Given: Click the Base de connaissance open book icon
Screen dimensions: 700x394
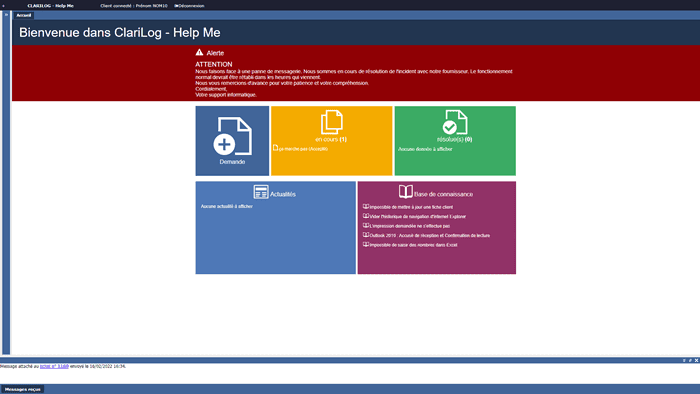Looking at the screenshot, I should click(x=405, y=192).
